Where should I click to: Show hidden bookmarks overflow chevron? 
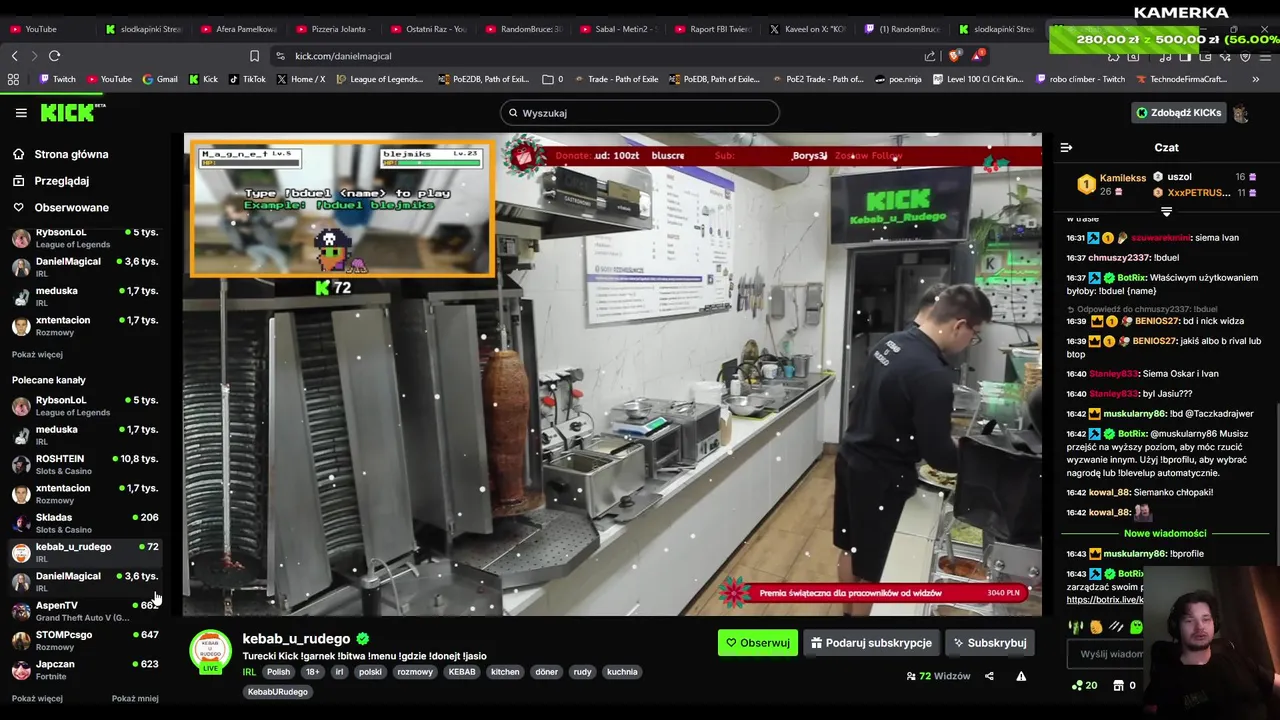1255,79
